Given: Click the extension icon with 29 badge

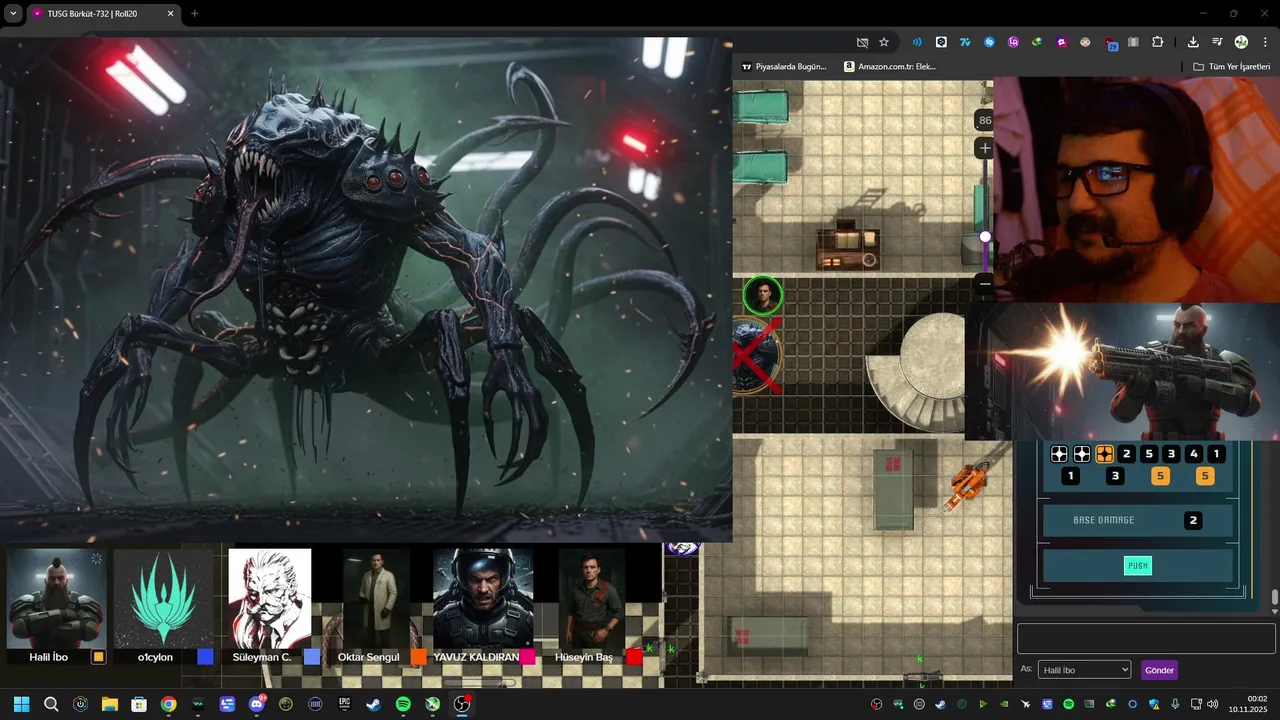Looking at the screenshot, I should 1111,43.
